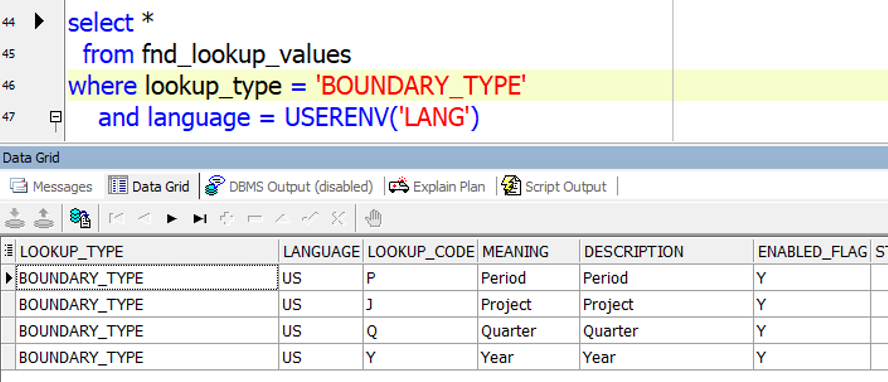Screen dimensions: 888x382
Task: Go to previous record in grid
Action: (x=144, y=218)
